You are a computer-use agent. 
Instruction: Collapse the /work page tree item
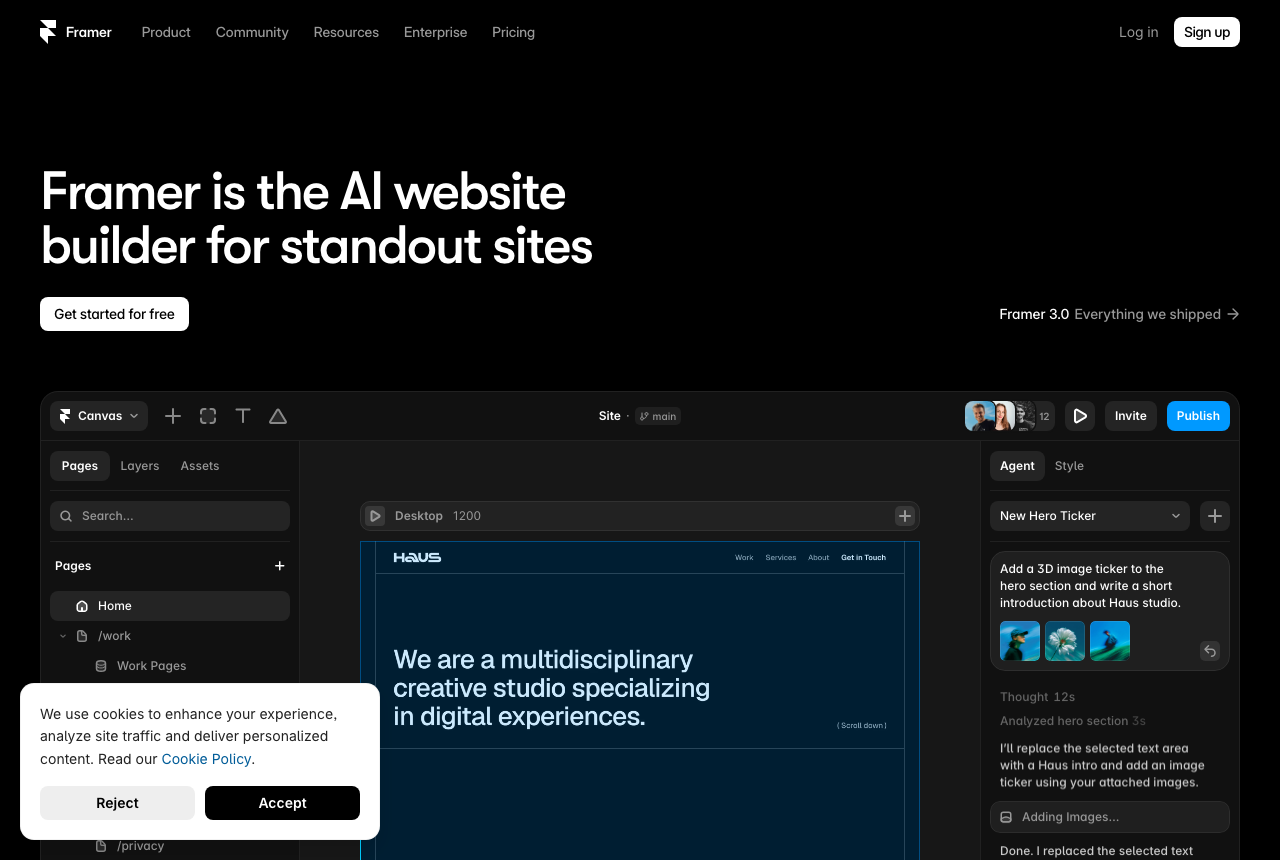tap(63, 636)
